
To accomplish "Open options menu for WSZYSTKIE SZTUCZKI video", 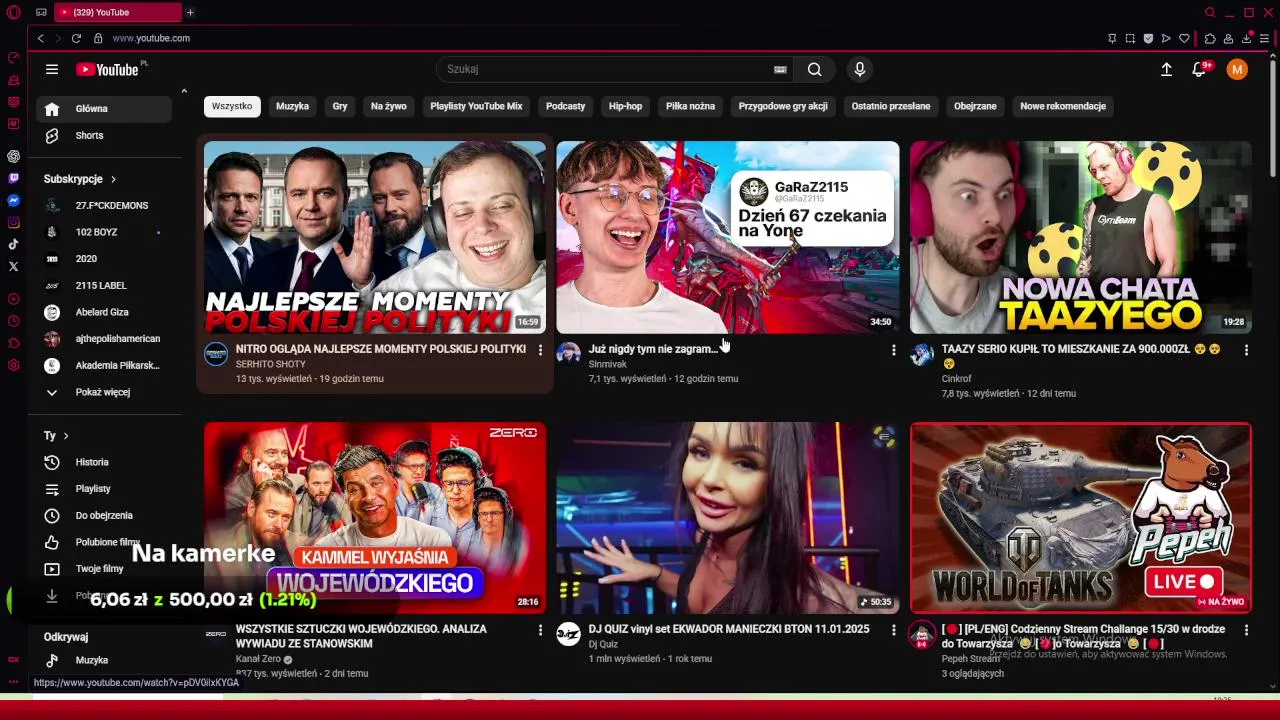I will (540, 630).
